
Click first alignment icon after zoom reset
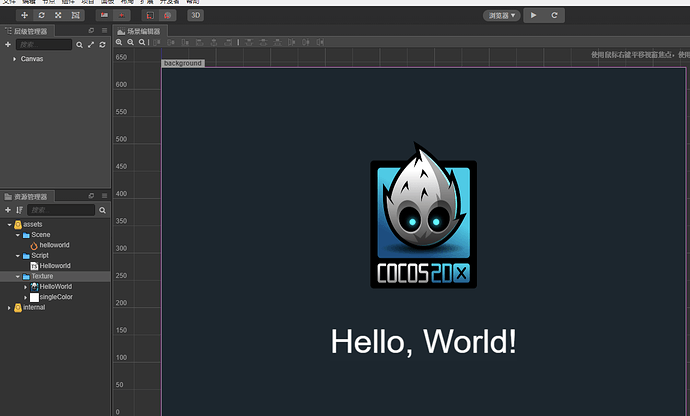(x=157, y=42)
